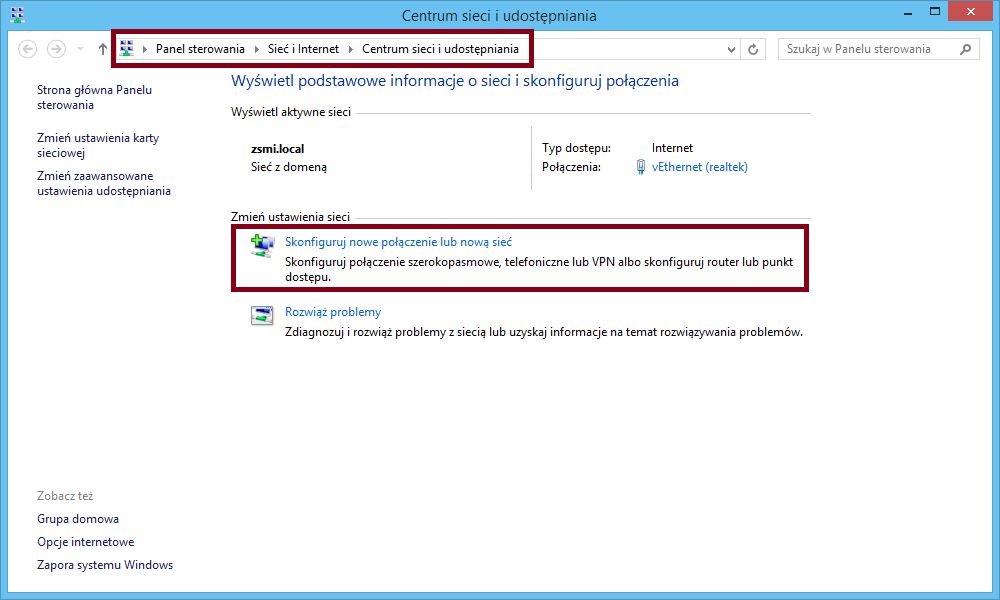Open Zmień ustawienia karty sieciowej

98,145
